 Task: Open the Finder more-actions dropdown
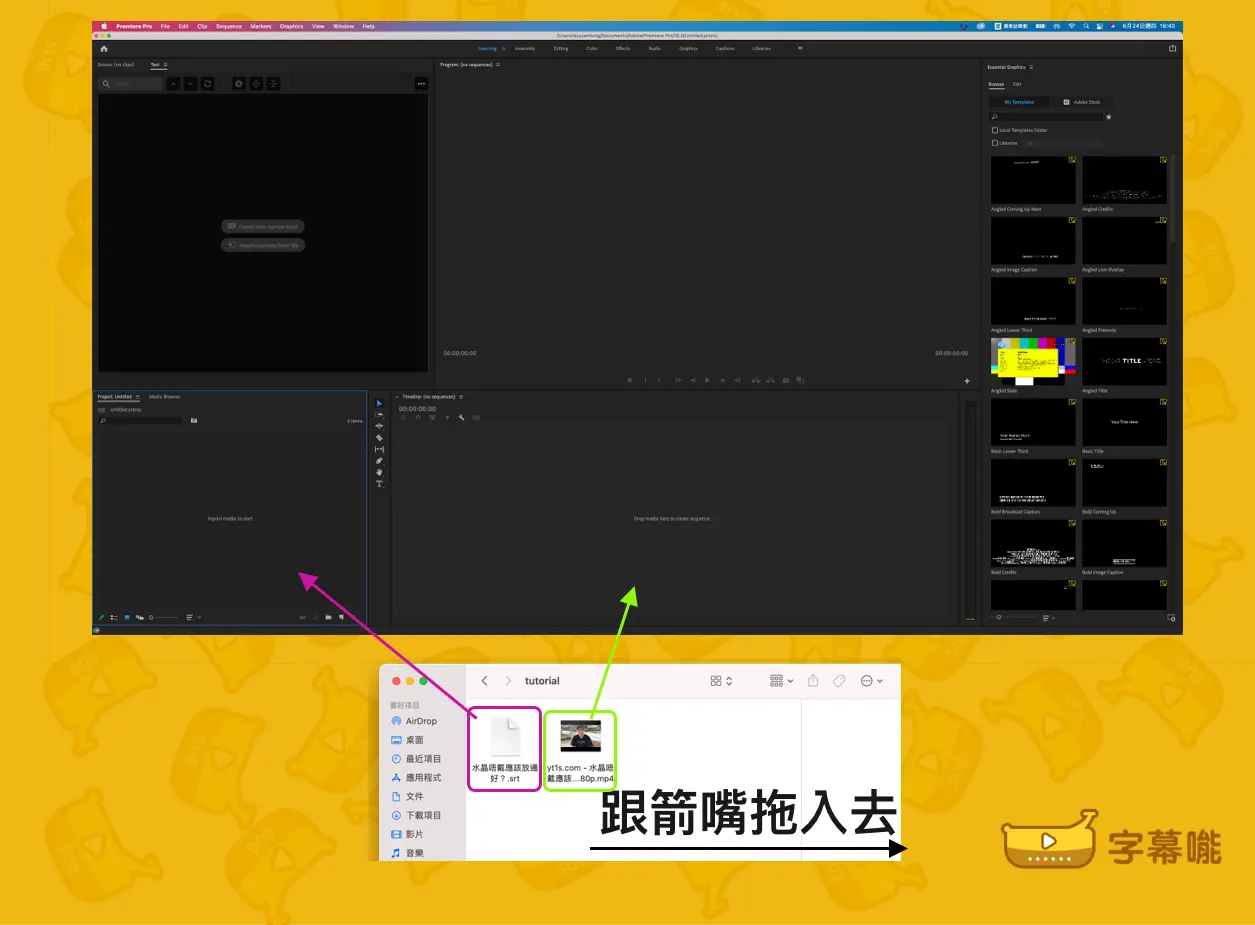point(872,681)
